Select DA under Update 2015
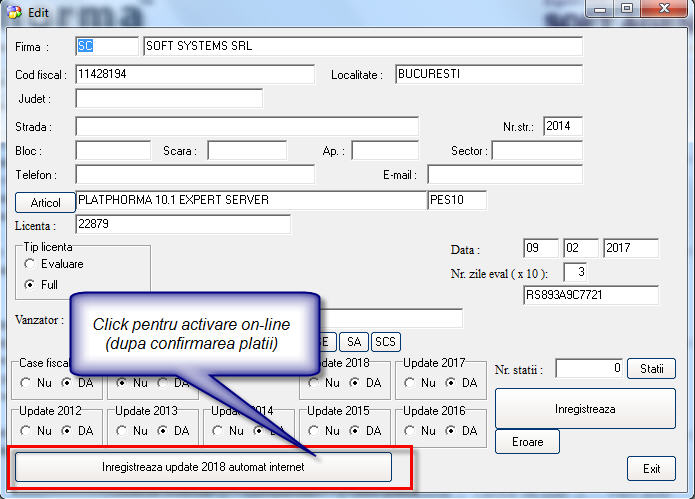Screen dimensions: 695x499 tap(355, 431)
